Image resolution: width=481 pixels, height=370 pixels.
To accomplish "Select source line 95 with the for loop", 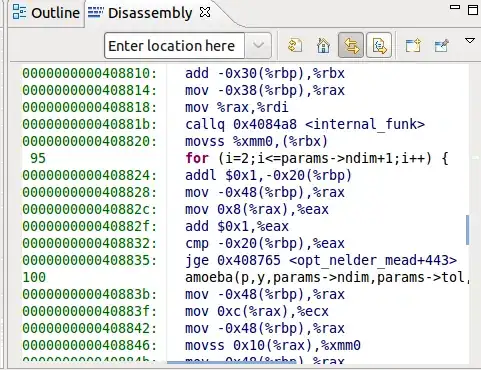I will click(317, 158).
